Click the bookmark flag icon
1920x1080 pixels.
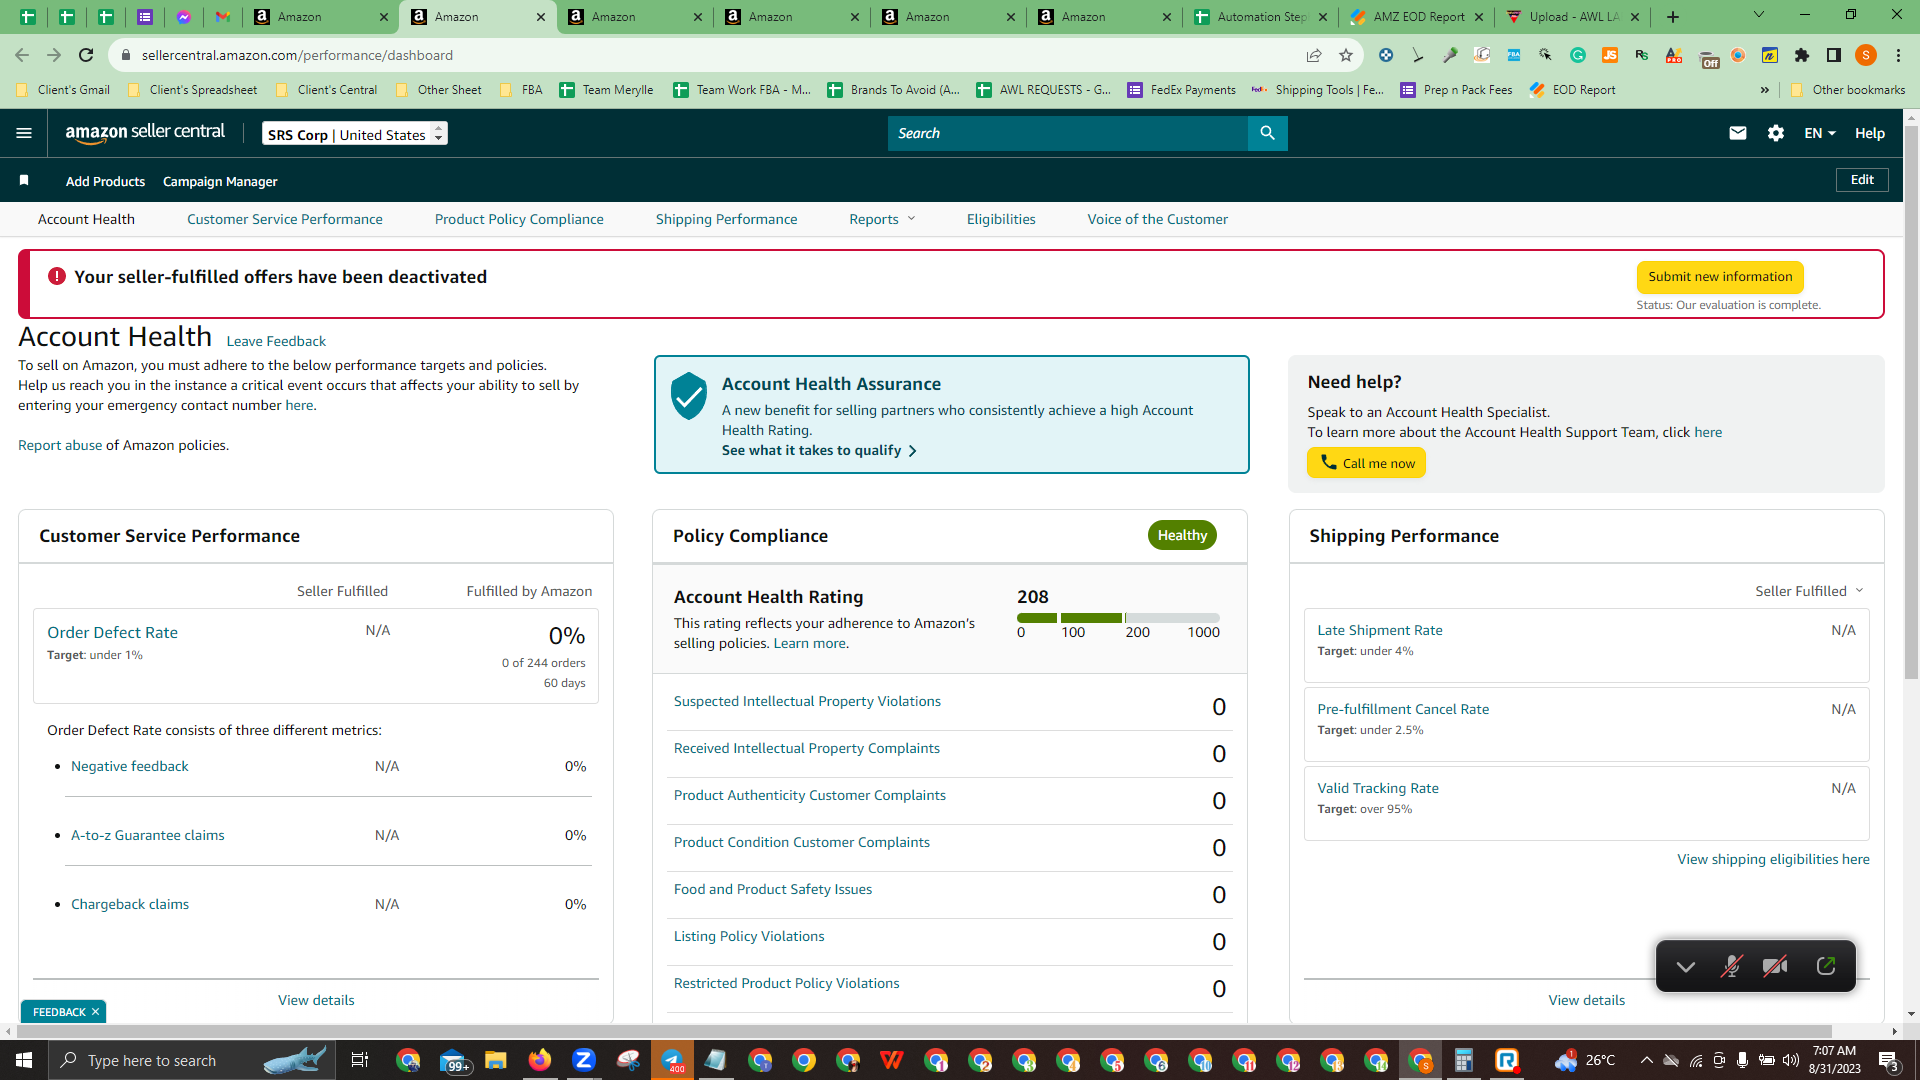coord(24,180)
